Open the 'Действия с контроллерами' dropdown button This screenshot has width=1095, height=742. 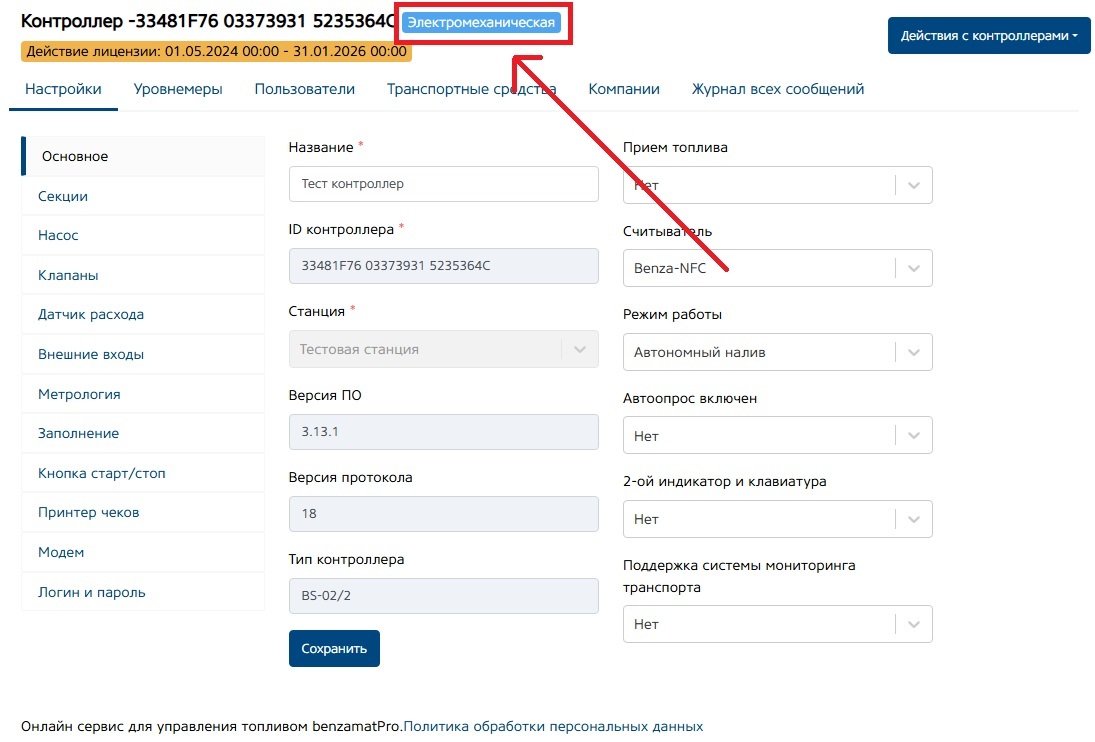(x=988, y=36)
